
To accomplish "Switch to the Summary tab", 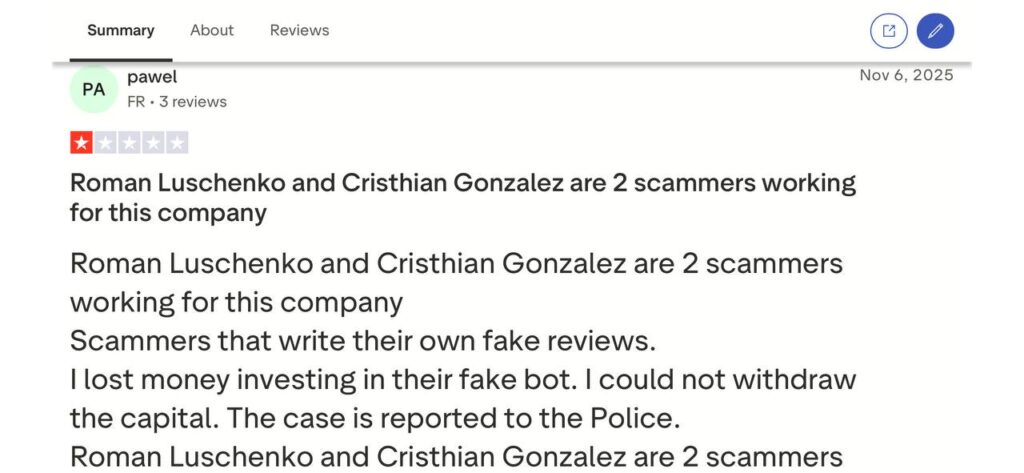I will [120, 30].
